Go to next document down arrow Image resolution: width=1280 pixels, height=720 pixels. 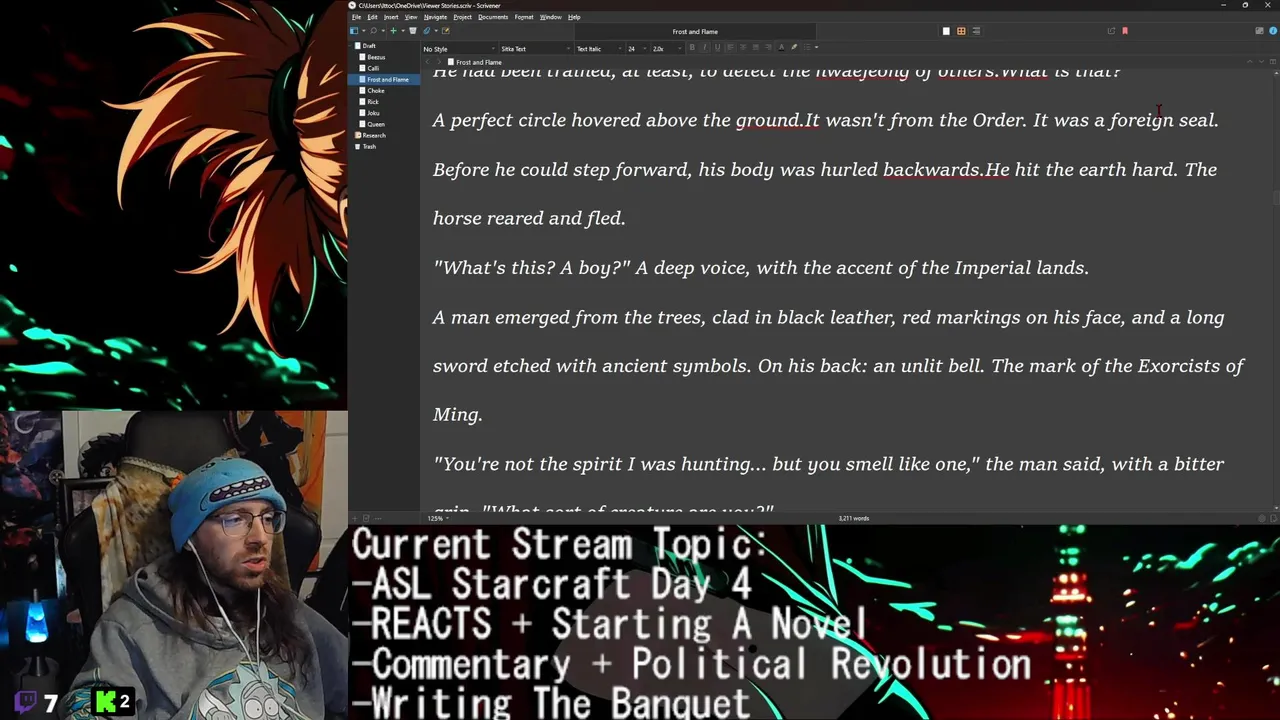click(1261, 61)
